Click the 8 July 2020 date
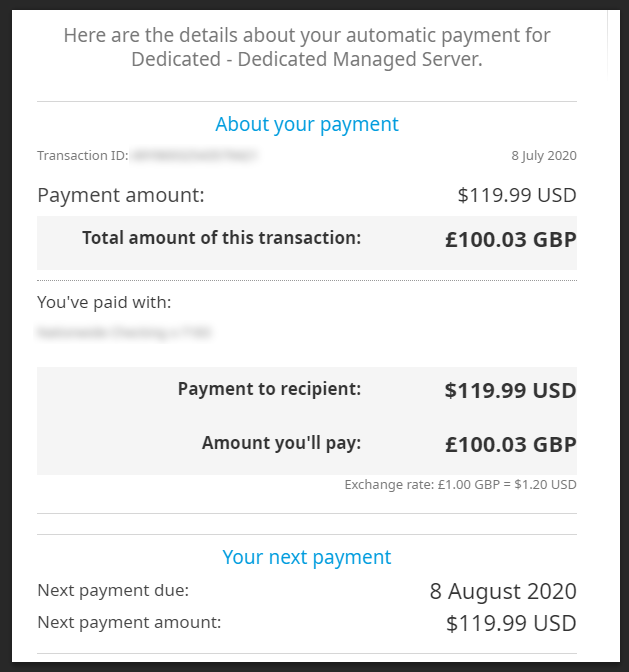Image resolution: width=629 pixels, height=672 pixels. tap(544, 155)
